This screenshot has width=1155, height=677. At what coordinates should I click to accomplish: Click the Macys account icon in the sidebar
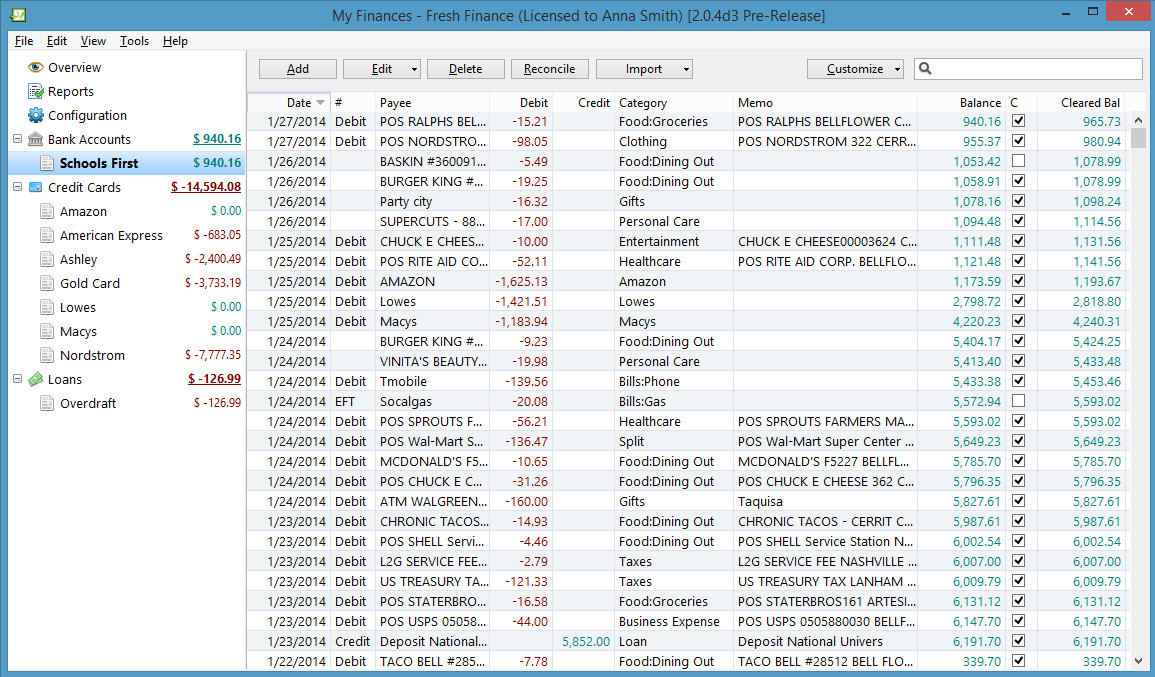tap(47, 332)
